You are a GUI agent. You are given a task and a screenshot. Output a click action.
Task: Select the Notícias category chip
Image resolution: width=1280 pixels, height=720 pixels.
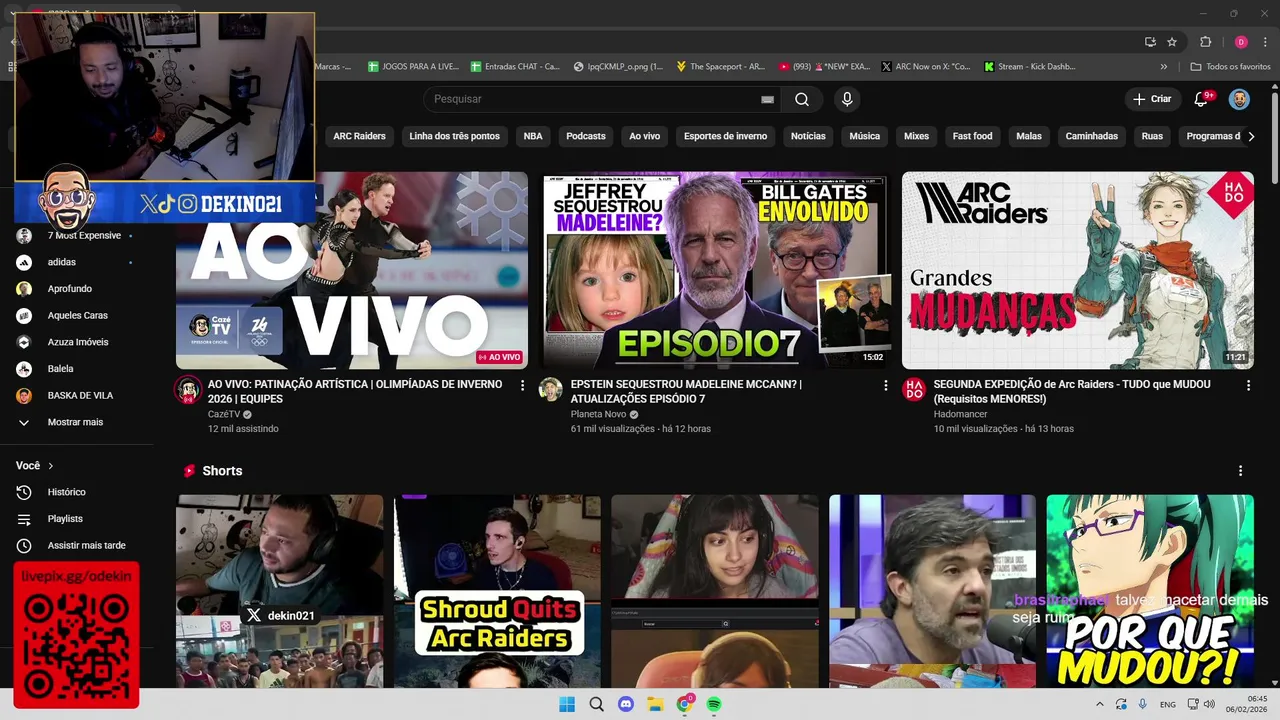pos(808,136)
